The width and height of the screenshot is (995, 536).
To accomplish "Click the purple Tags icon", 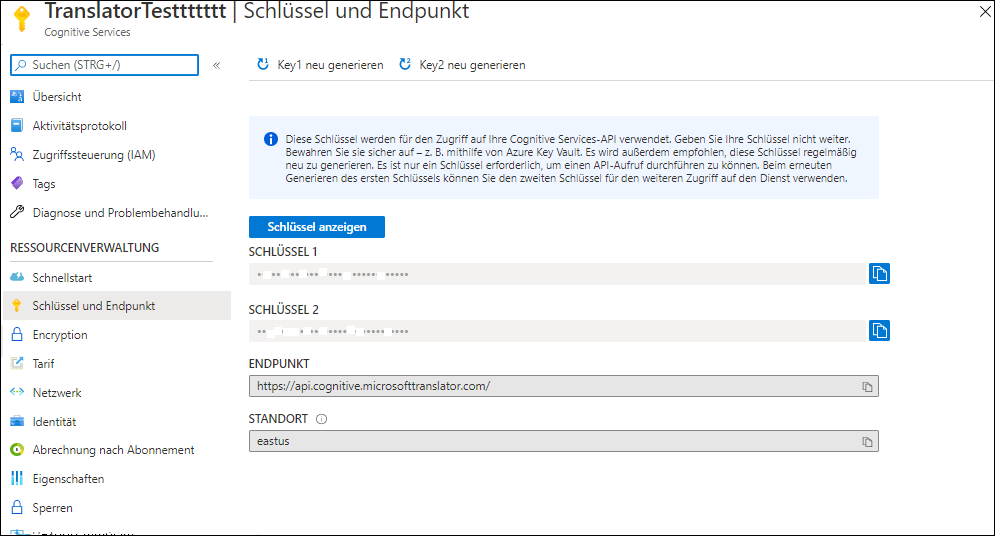I will 17,183.
